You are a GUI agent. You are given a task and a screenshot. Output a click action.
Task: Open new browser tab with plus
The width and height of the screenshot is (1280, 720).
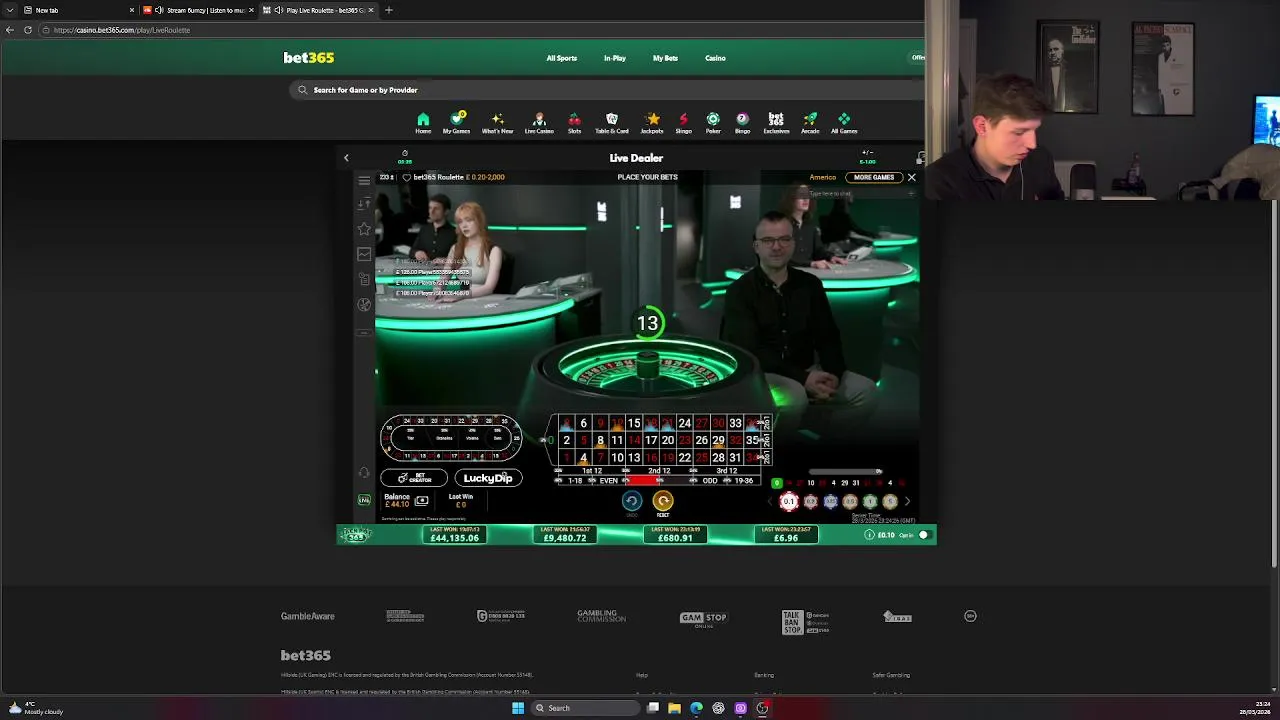pyautogui.click(x=389, y=10)
